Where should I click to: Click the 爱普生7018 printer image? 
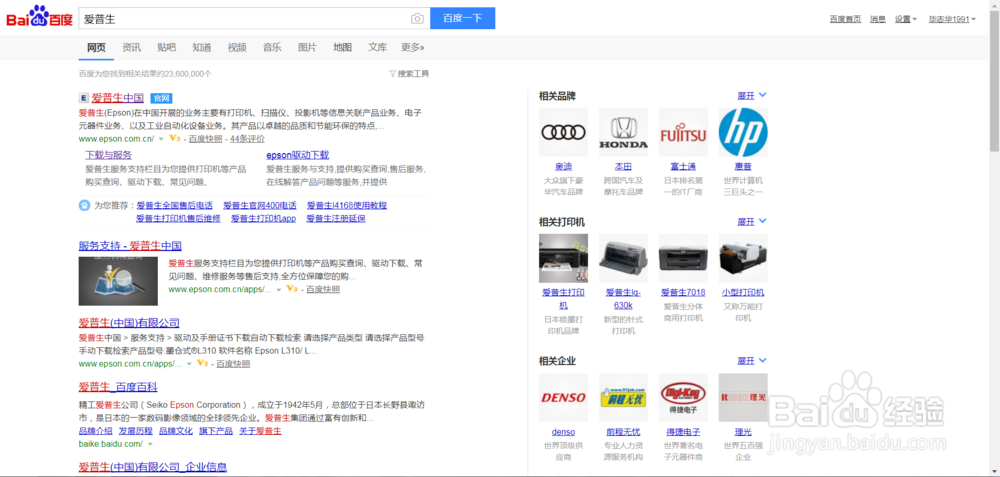click(683, 258)
